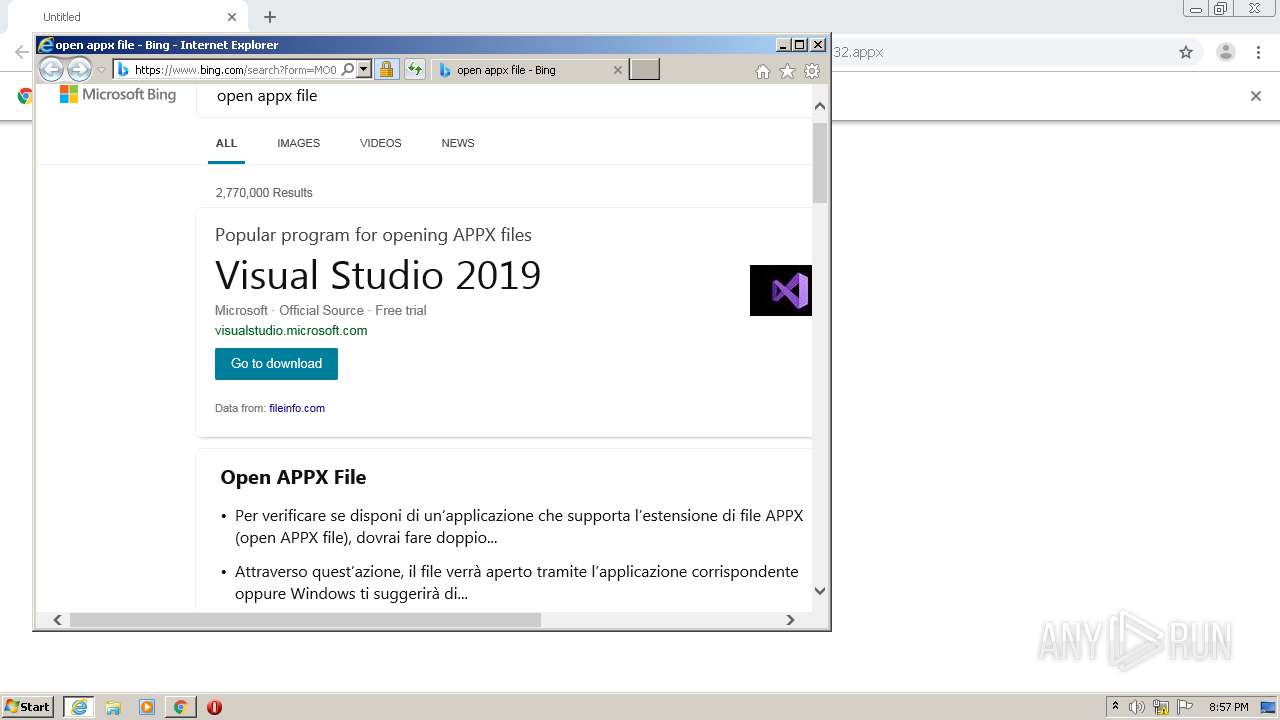Open the visualstudio.microsoft.com link
1280x720 pixels.
(x=291, y=330)
